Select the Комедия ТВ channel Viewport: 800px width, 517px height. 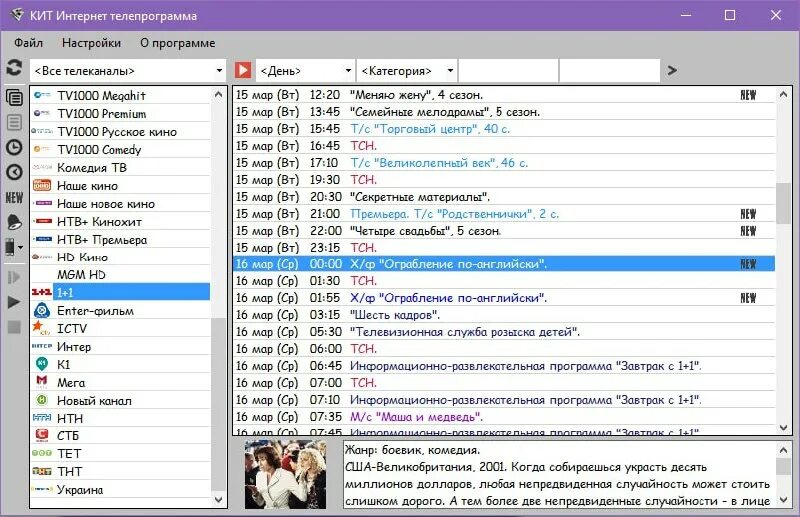[120, 167]
